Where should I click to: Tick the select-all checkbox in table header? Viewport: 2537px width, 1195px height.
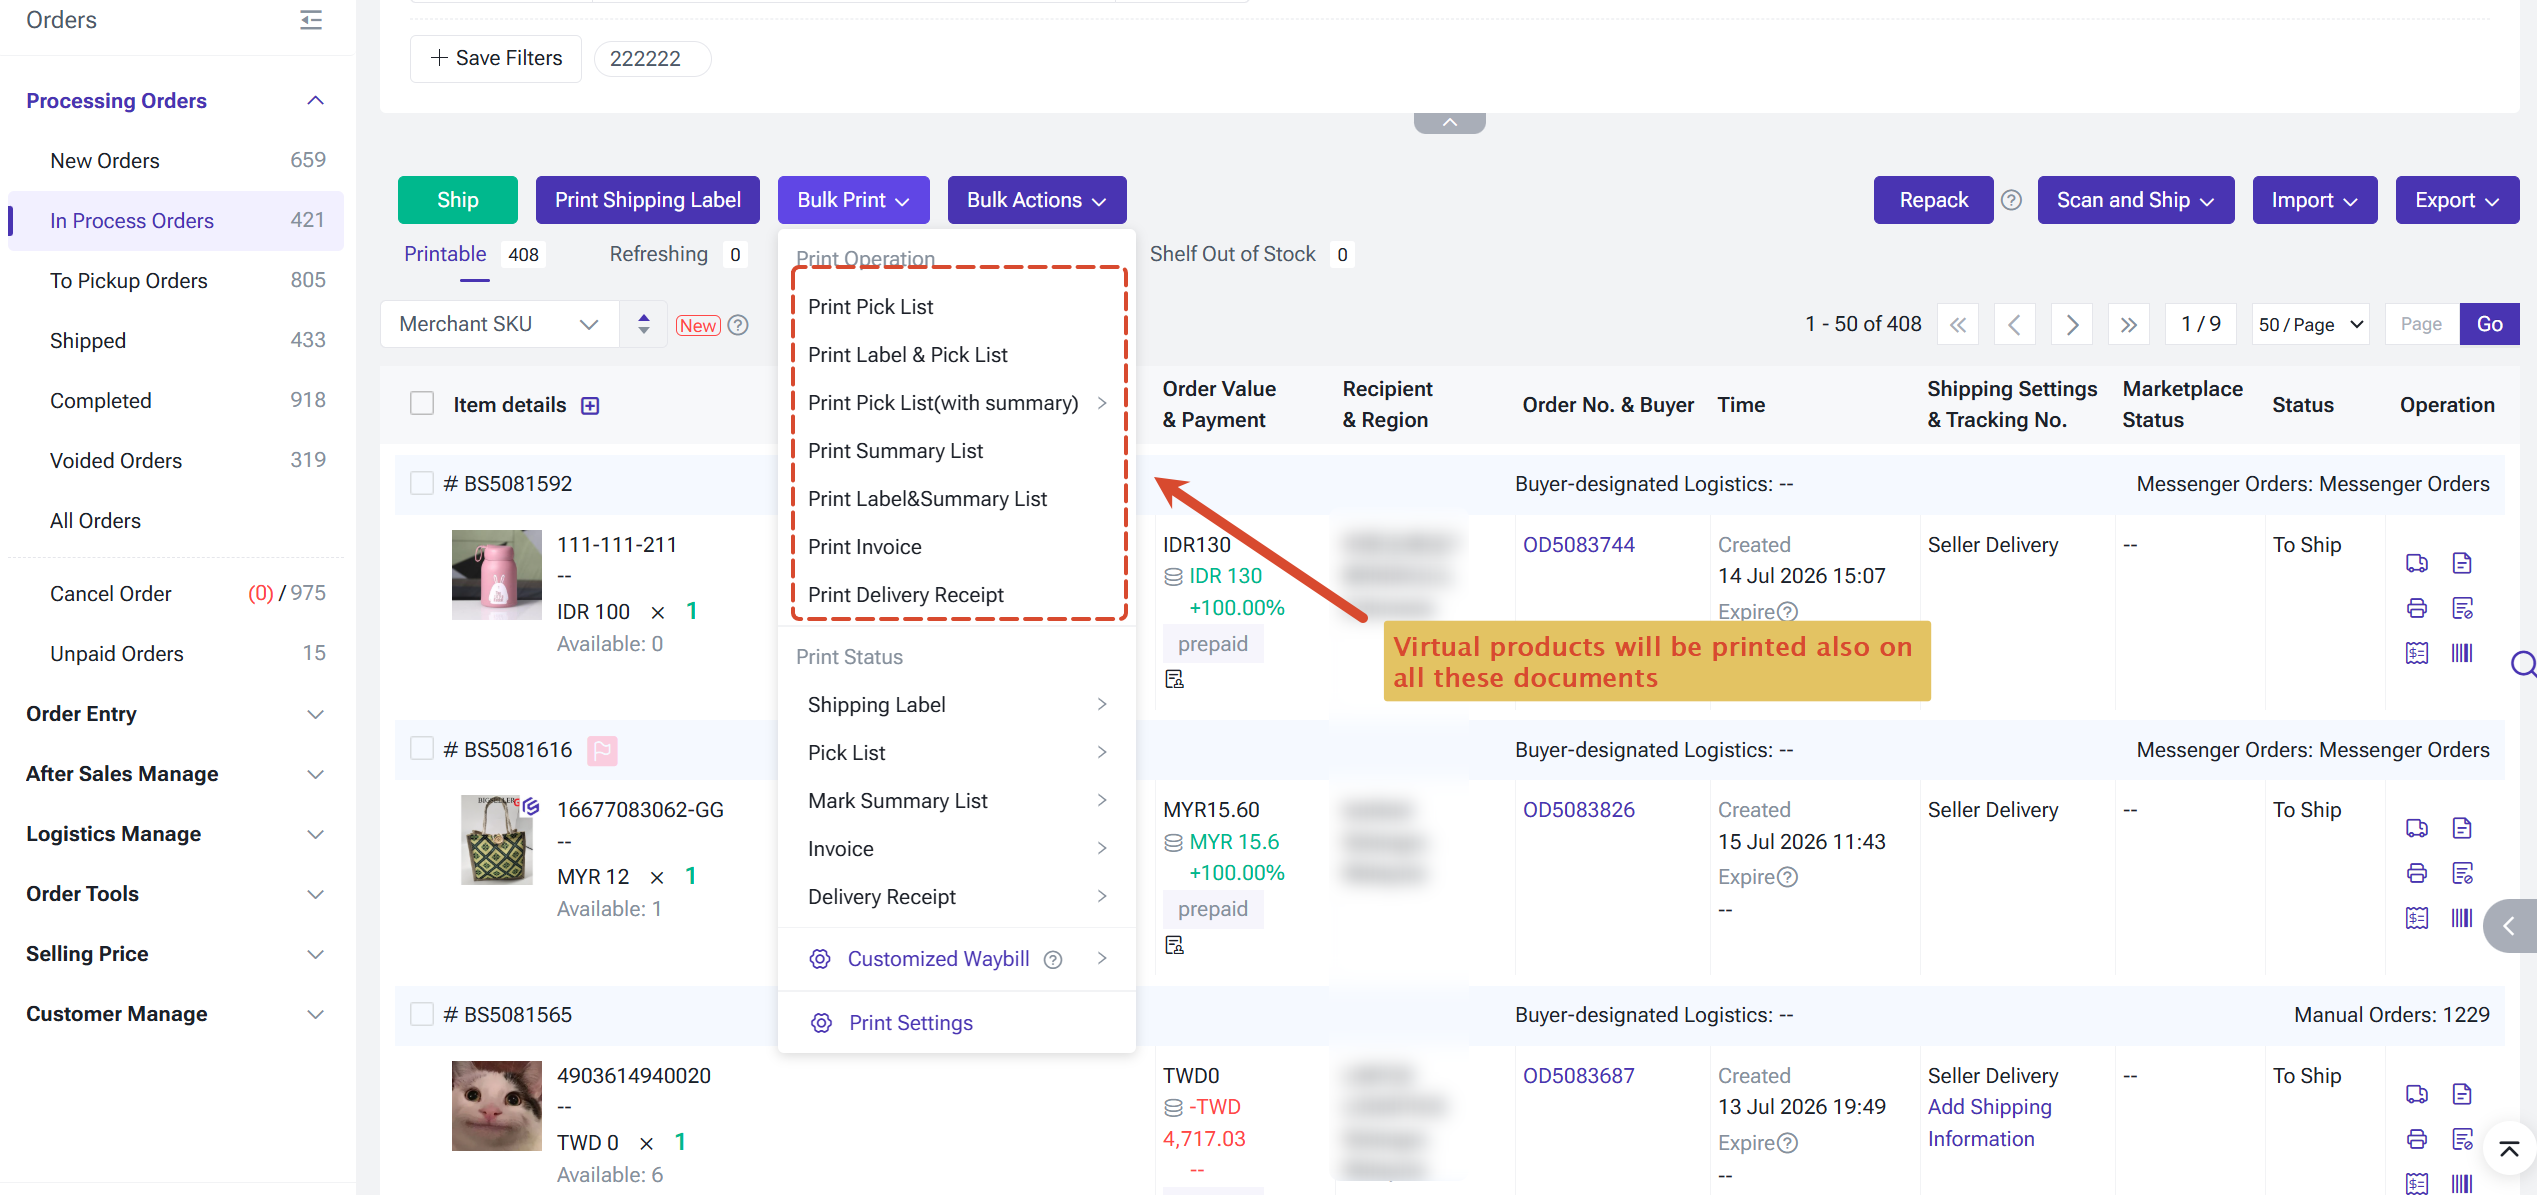(422, 404)
